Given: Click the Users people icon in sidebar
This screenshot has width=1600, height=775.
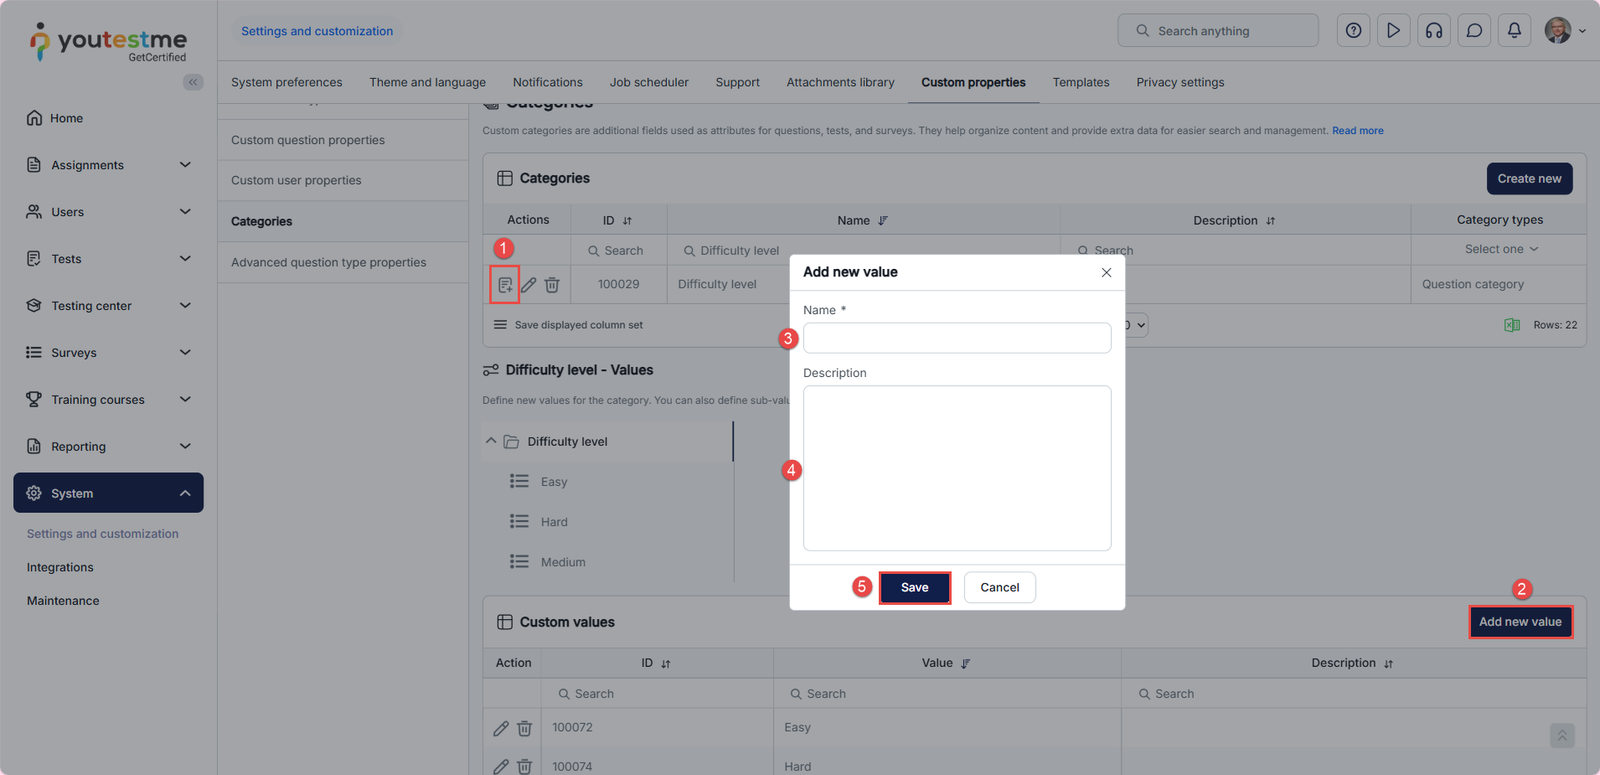Looking at the screenshot, I should pos(34,212).
